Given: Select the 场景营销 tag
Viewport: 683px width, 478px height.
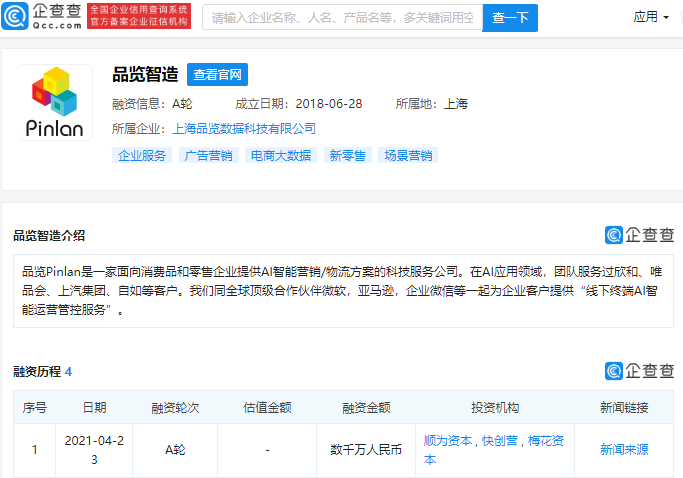Looking at the screenshot, I should (x=408, y=156).
